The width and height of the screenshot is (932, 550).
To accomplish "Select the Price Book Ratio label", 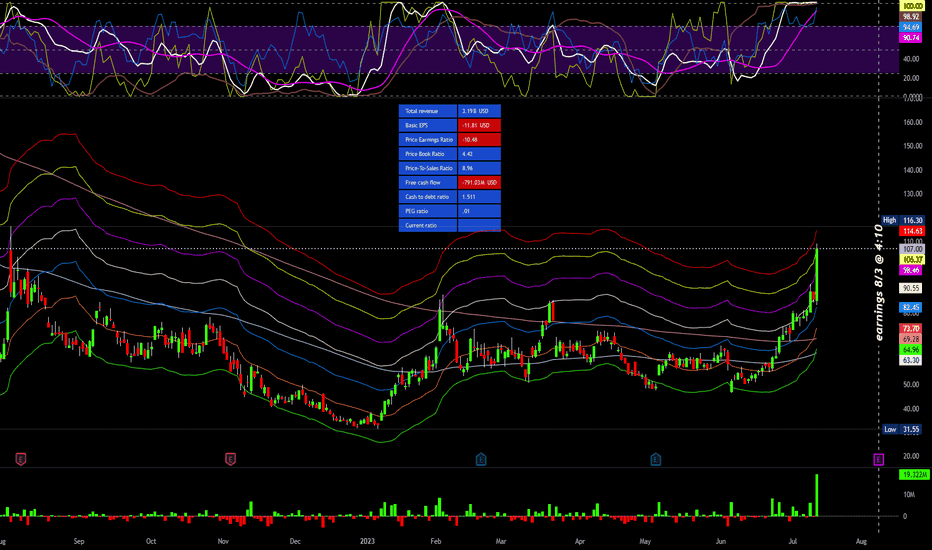I will [x=428, y=154].
